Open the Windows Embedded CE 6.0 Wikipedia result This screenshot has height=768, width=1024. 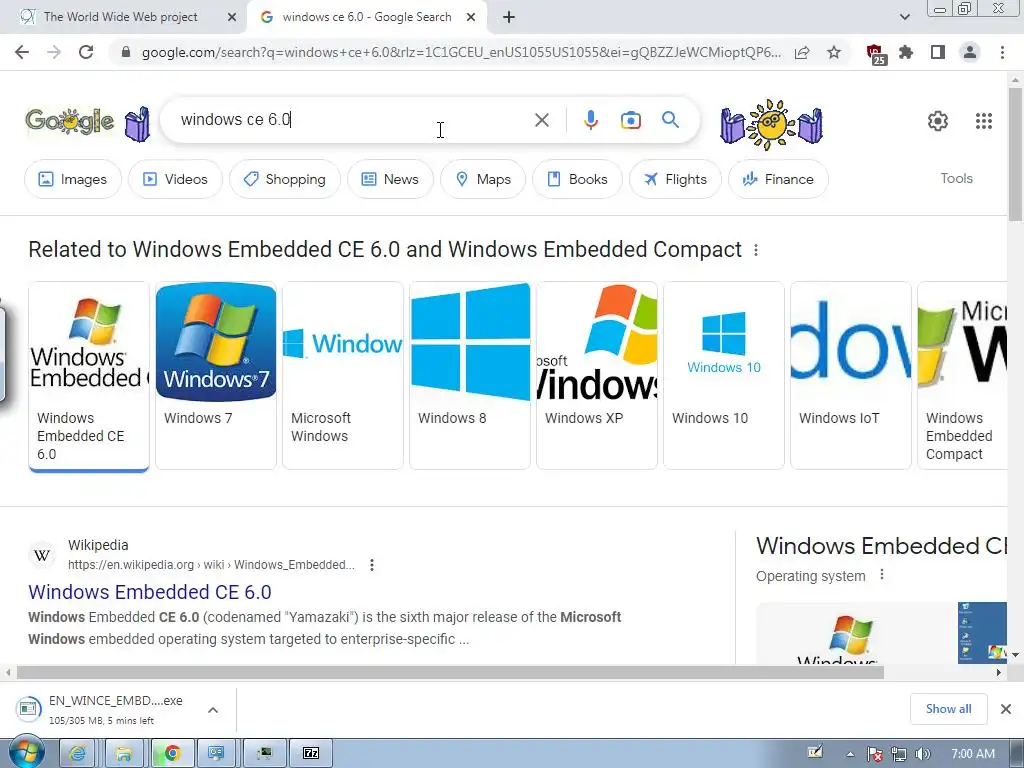click(x=150, y=592)
